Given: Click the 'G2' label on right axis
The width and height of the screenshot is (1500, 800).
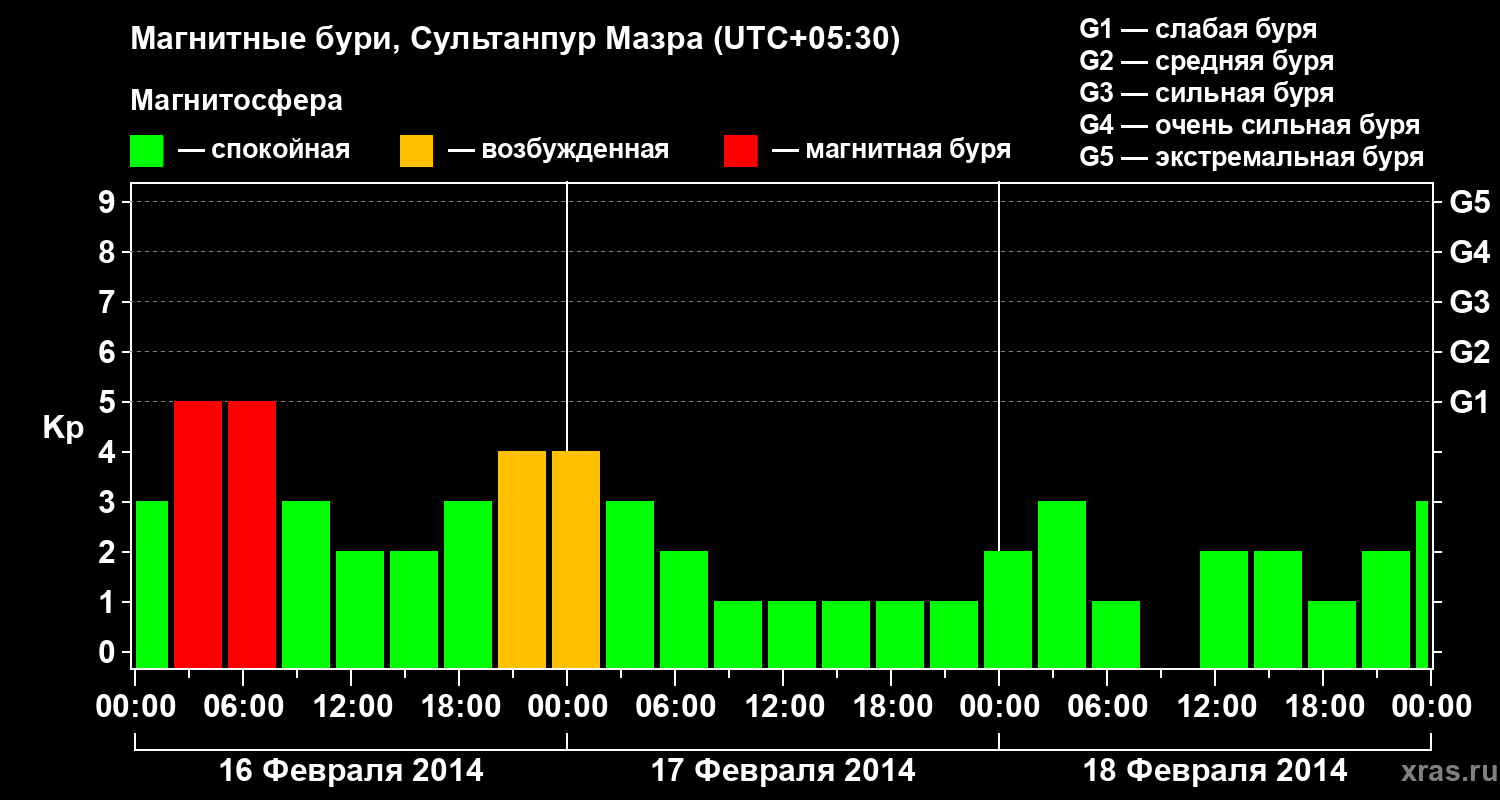Looking at the screenshot, I should pyautogui.click(x=1470, y=353).
